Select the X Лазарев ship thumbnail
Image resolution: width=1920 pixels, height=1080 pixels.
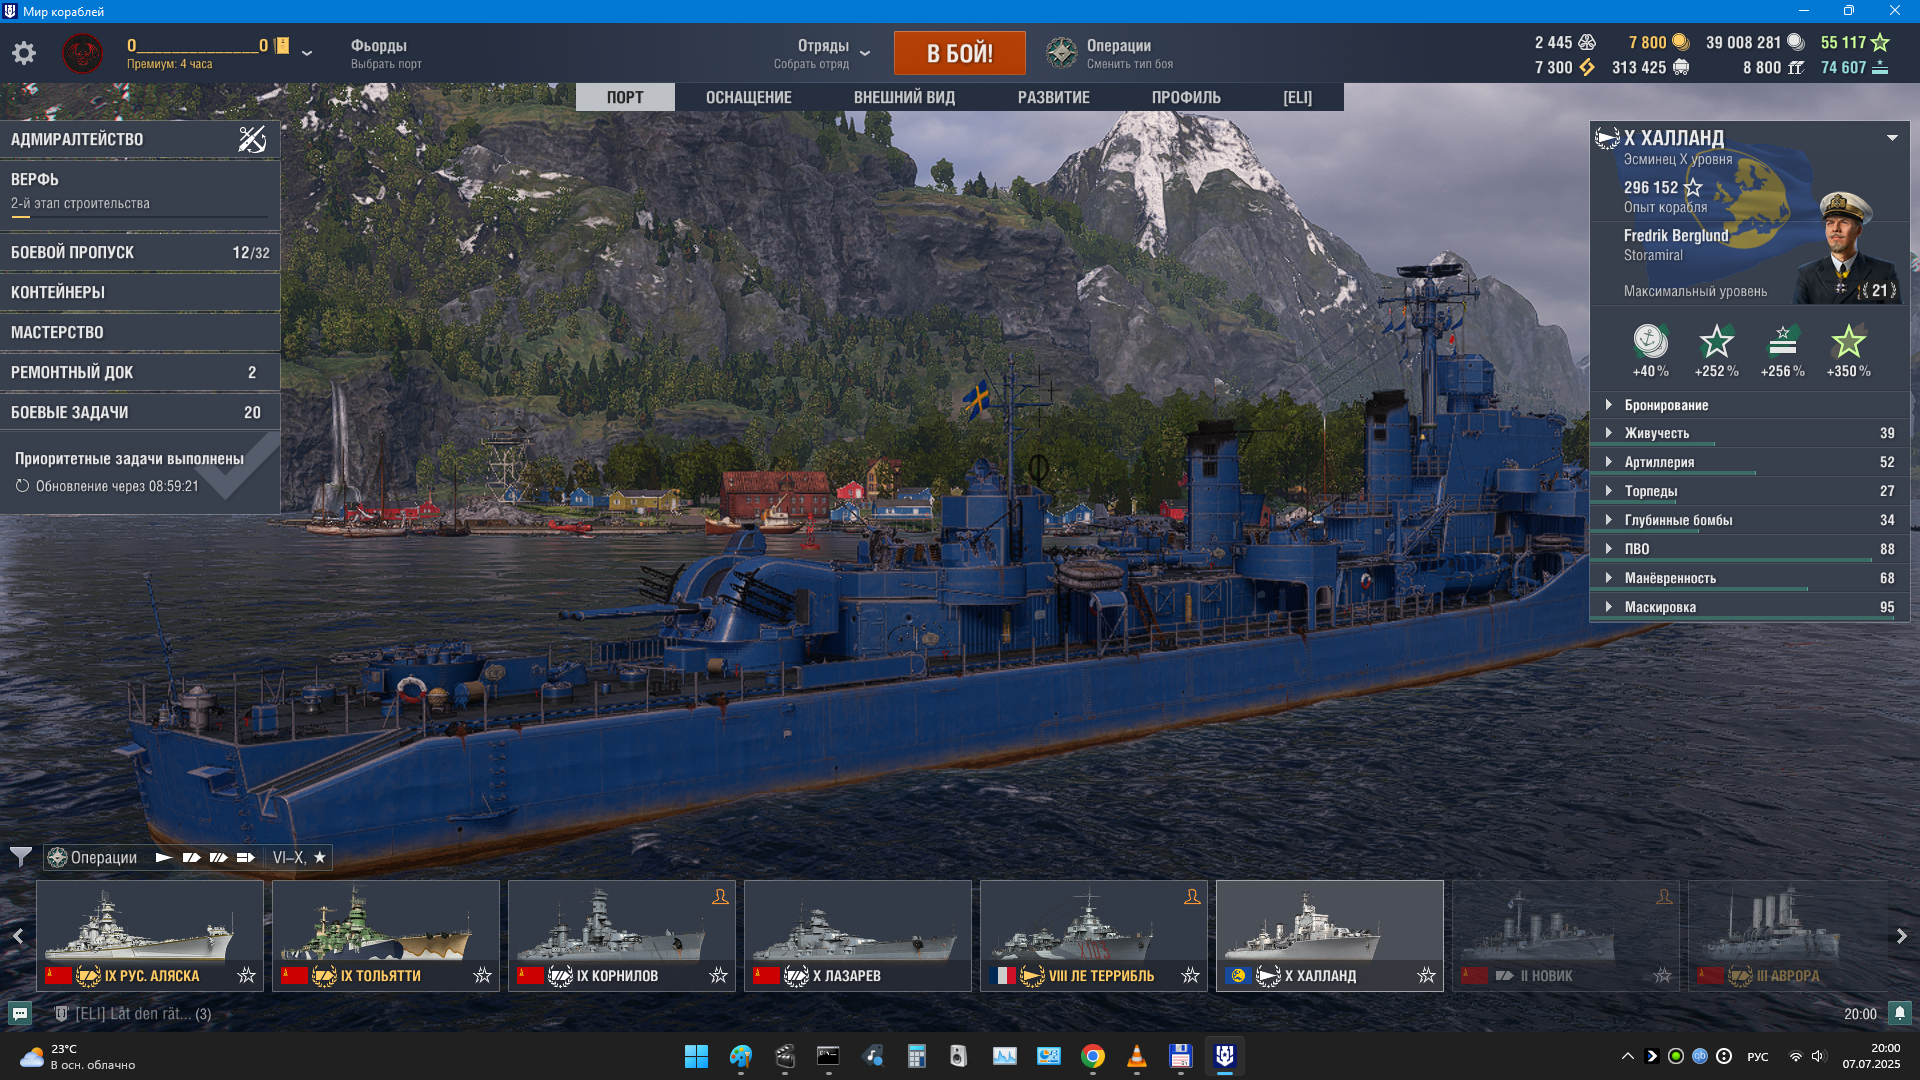coord(857,930)
